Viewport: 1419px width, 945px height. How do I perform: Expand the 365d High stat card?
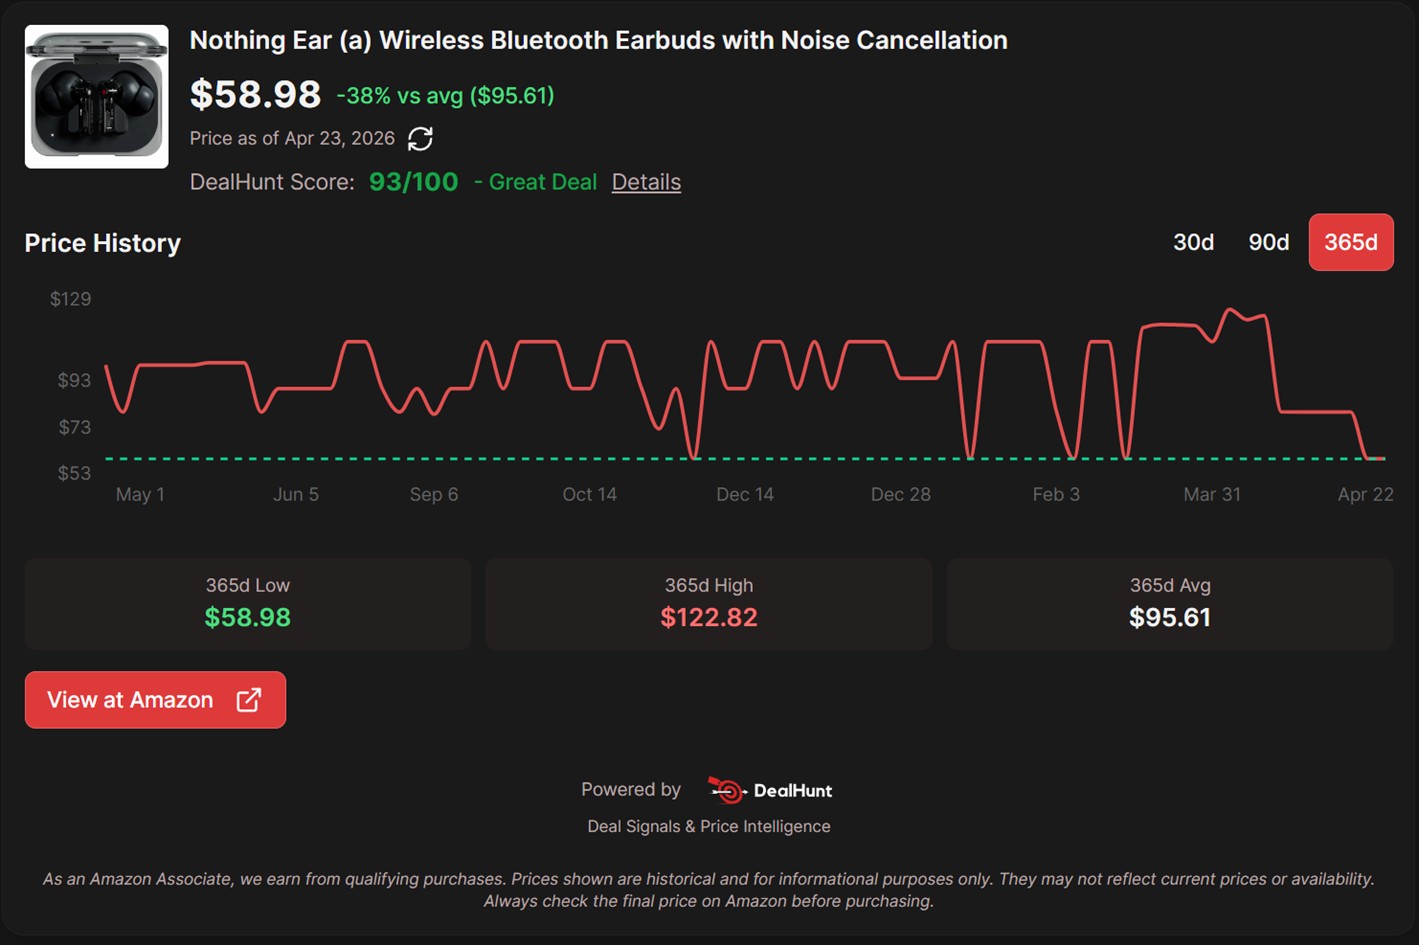pyautogui.click(x=709, y=603)
